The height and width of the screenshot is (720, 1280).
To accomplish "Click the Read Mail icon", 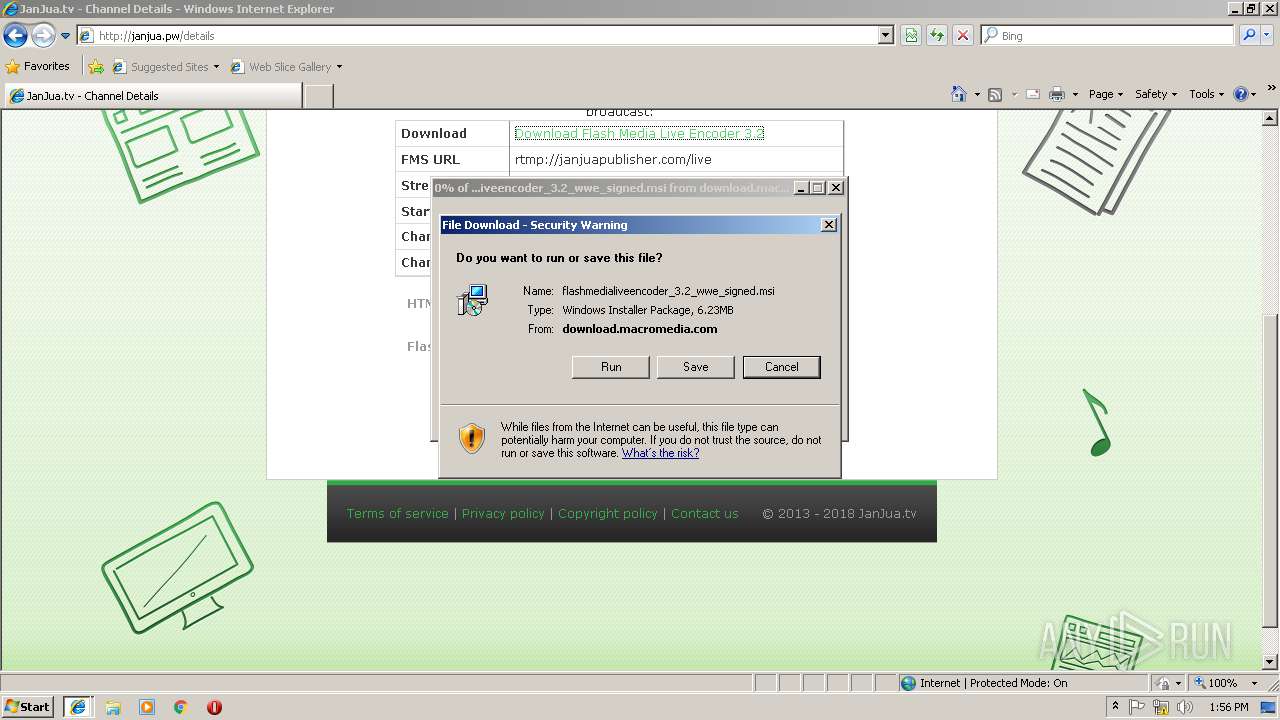I will tap(1033, 94).
